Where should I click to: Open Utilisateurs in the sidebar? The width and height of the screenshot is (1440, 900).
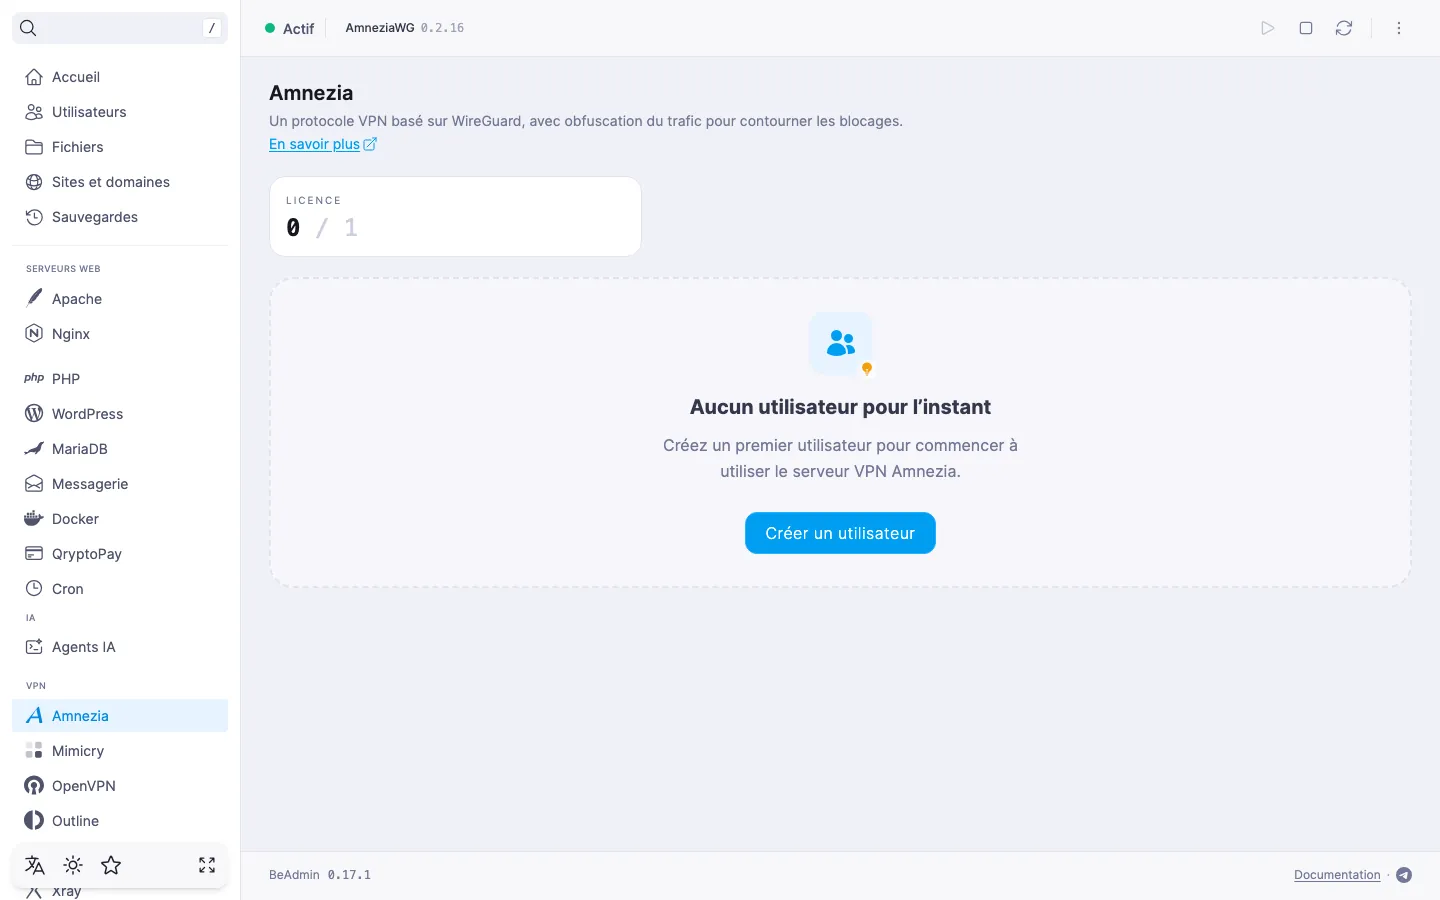(x=120, y=112)
